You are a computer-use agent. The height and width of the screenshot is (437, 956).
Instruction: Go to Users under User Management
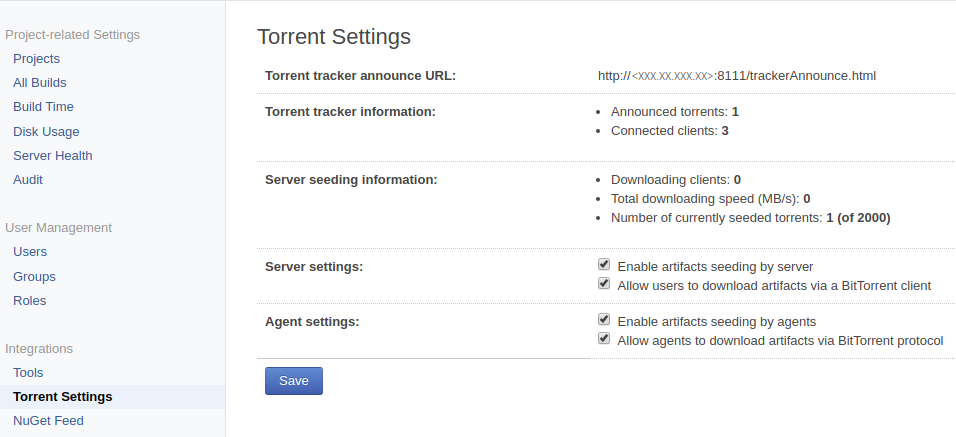(x=30, y=252)
